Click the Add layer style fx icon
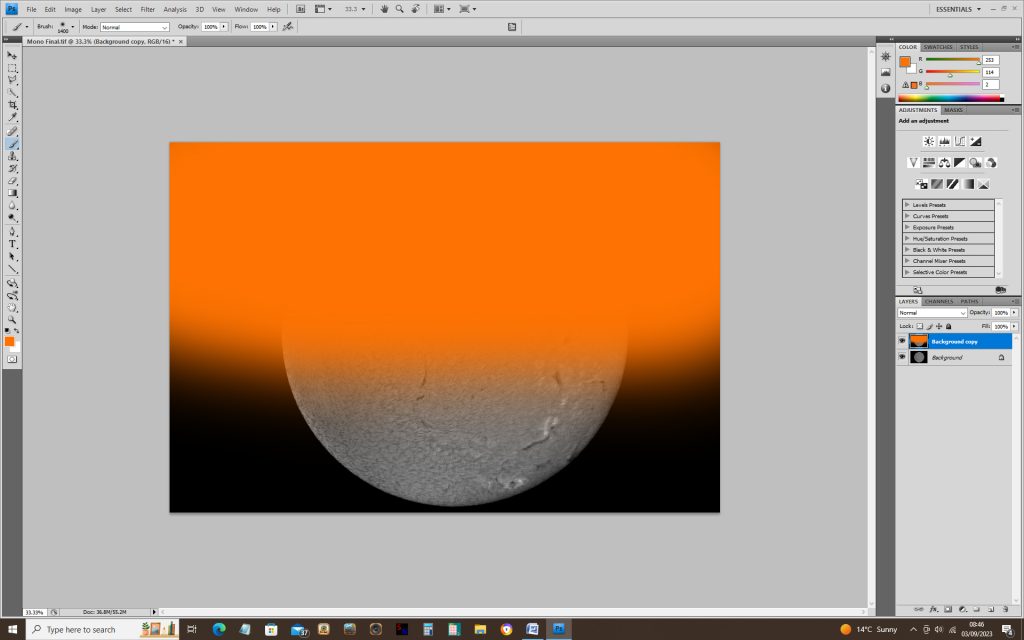 933,609
